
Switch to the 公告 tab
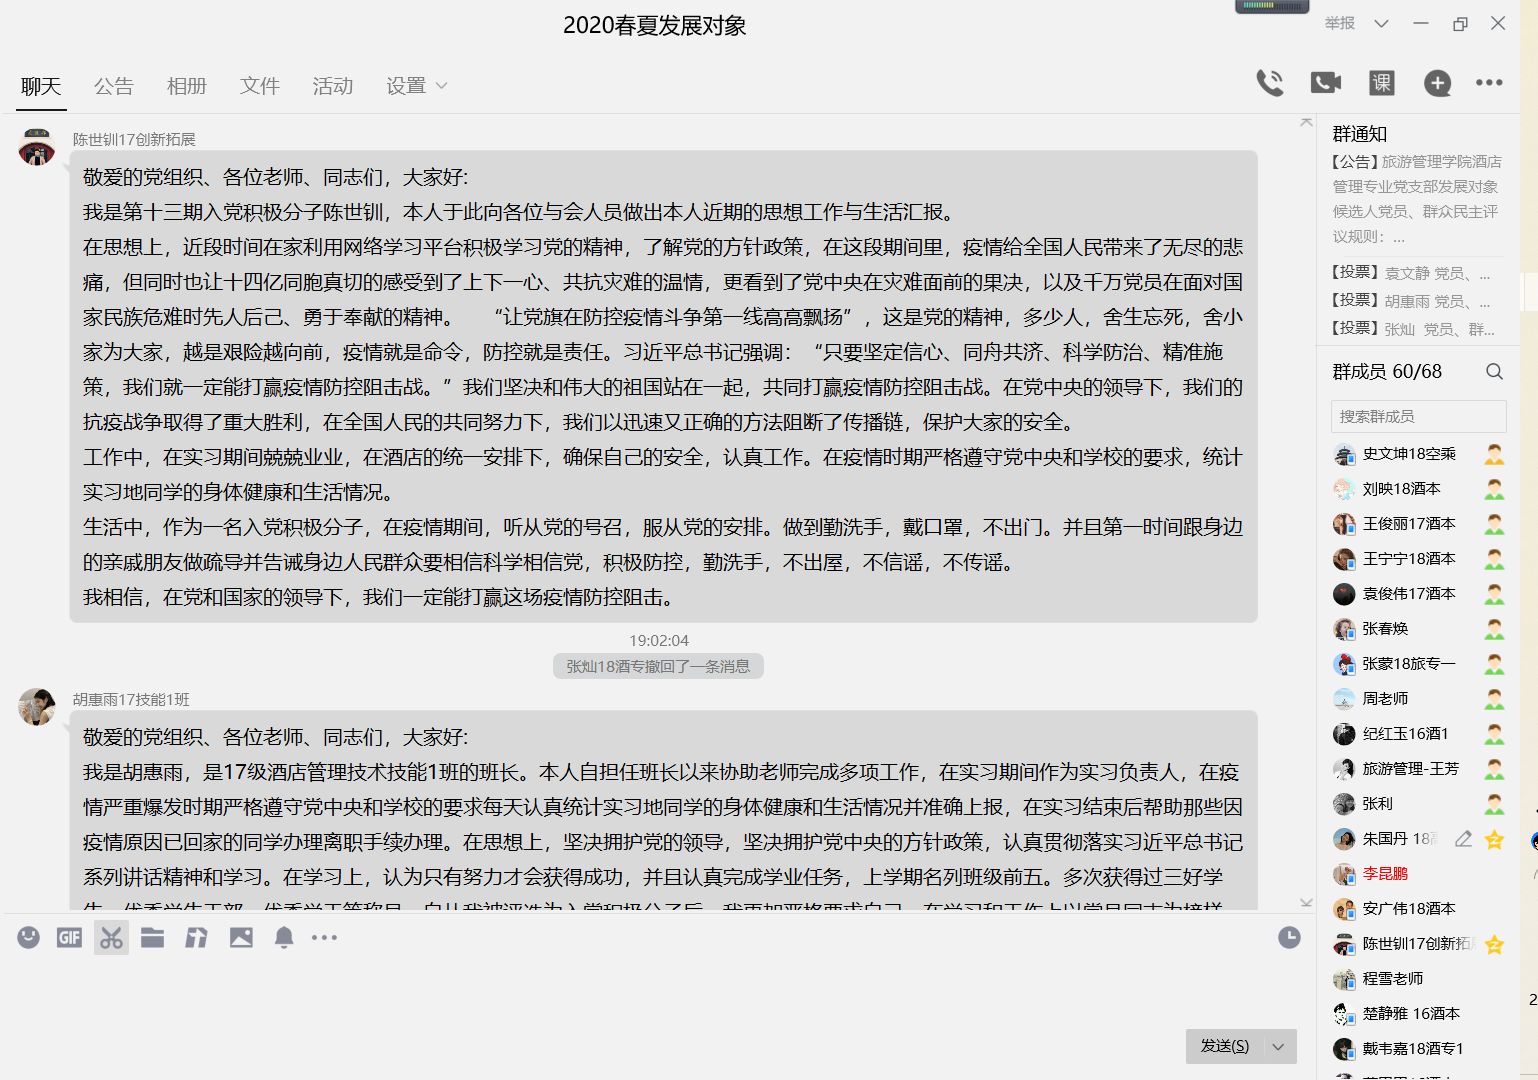[113, 86]
